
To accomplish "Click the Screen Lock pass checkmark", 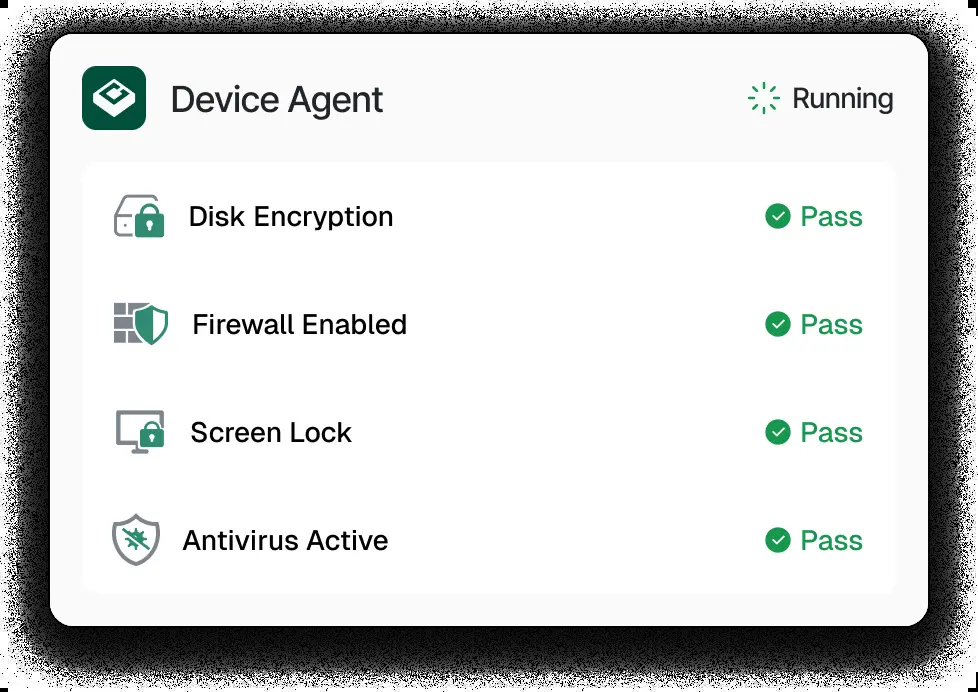I will [x=778, y=432].
